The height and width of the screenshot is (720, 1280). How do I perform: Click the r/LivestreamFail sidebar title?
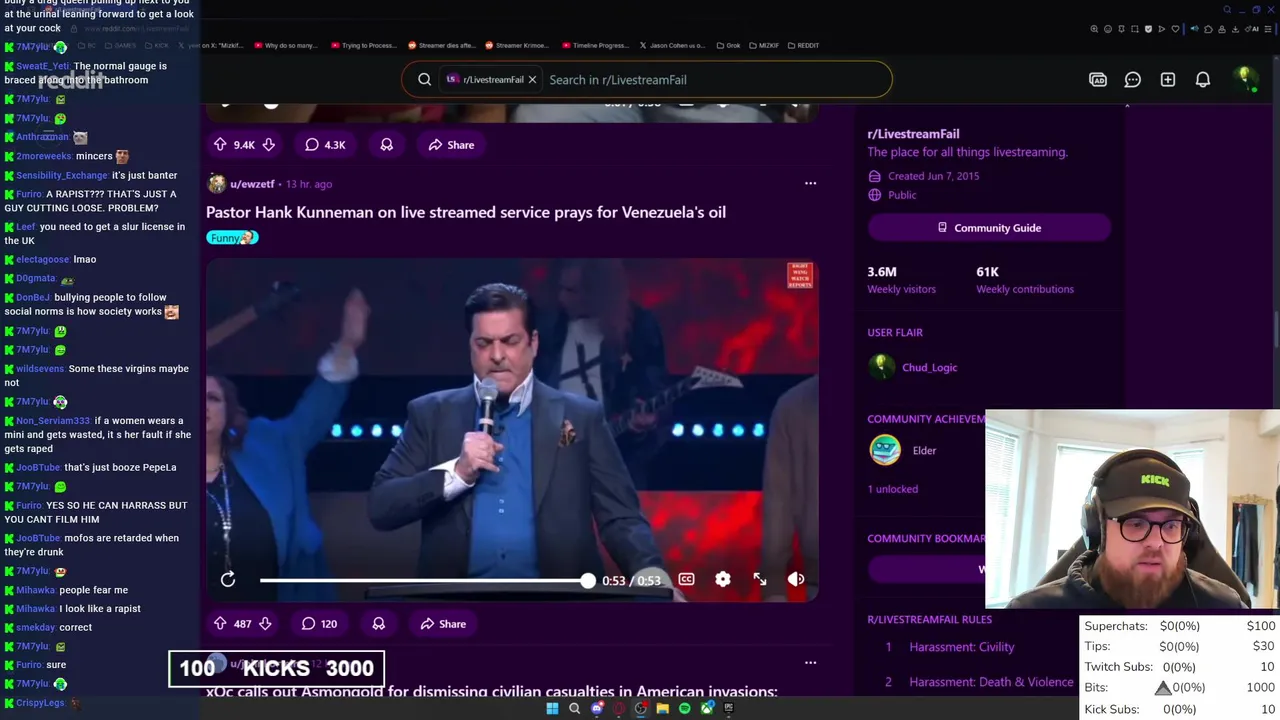point(913,134)
